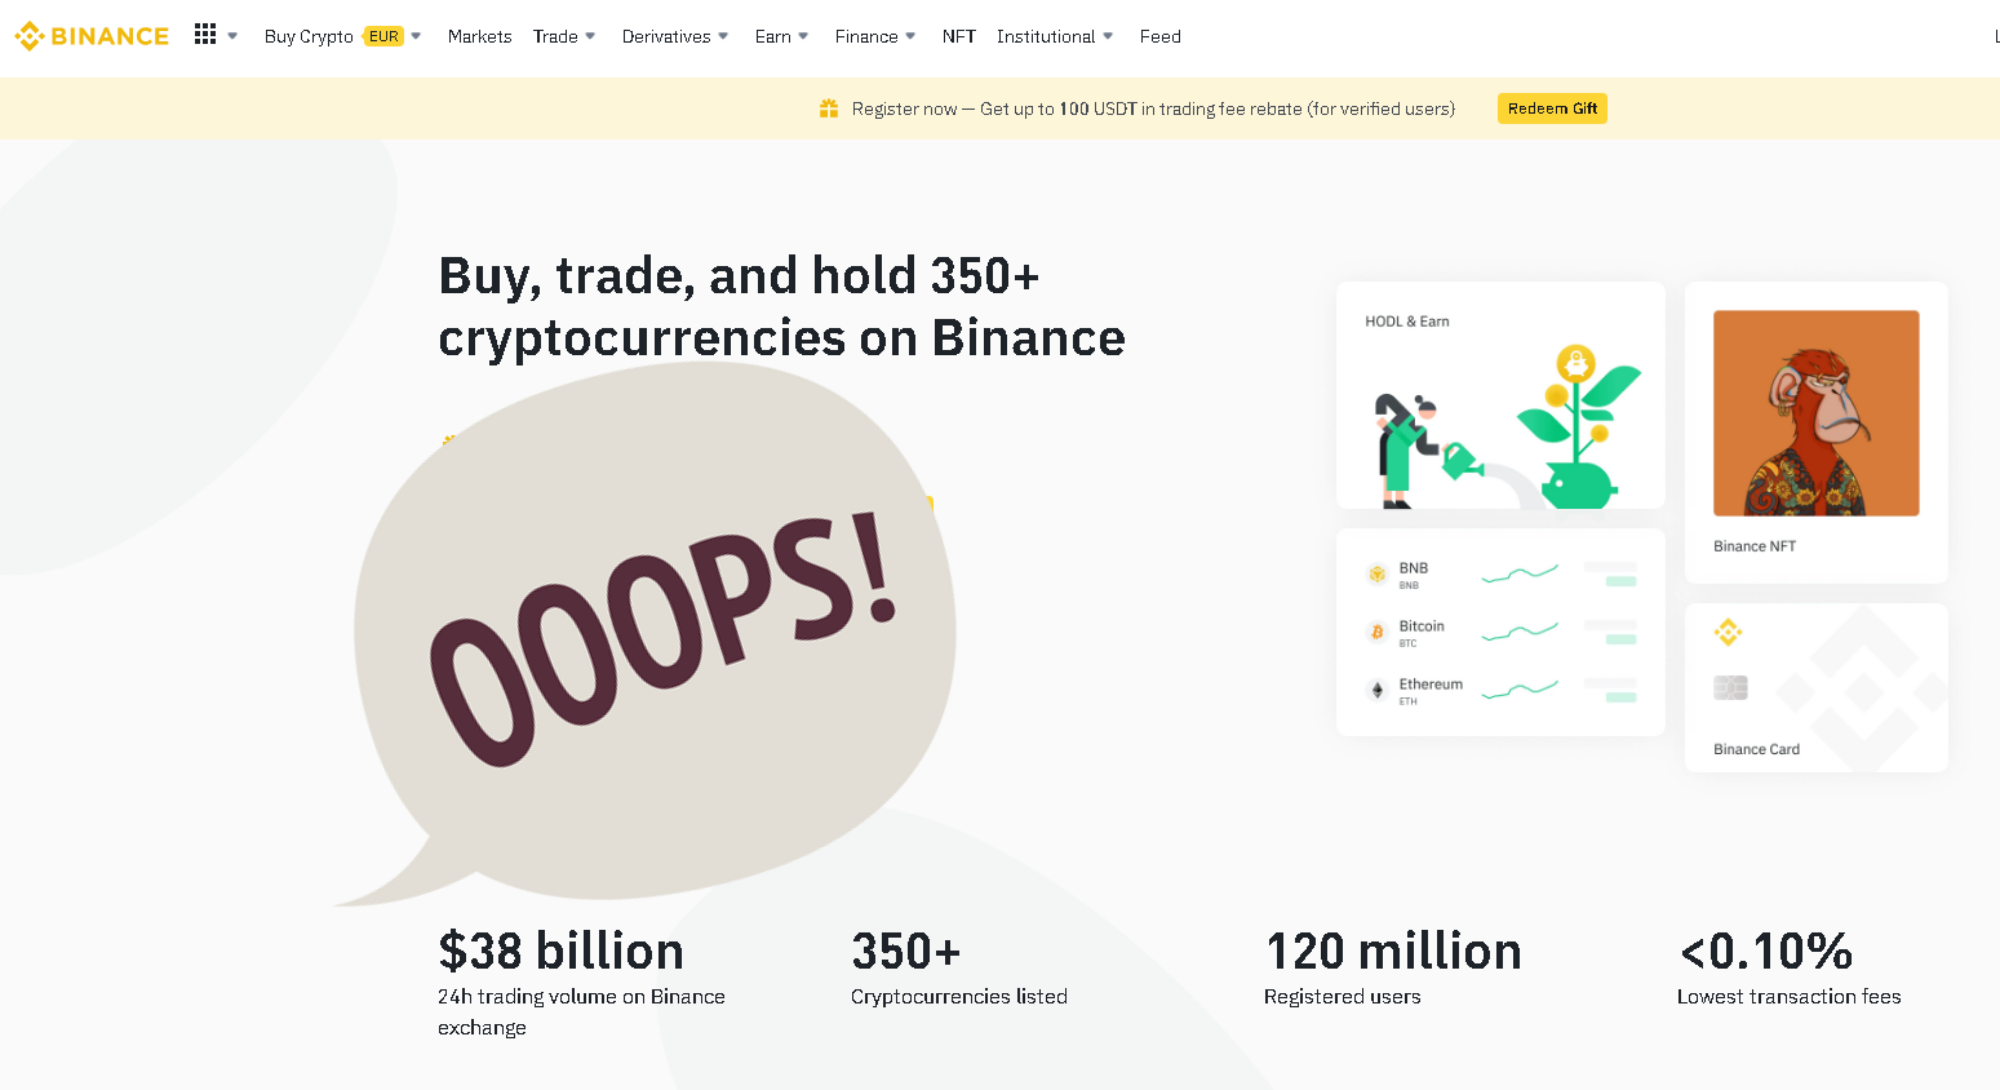The image size is (2000, 1090).
Task: Click the Binance logo
Action: (x=90, y=35)
